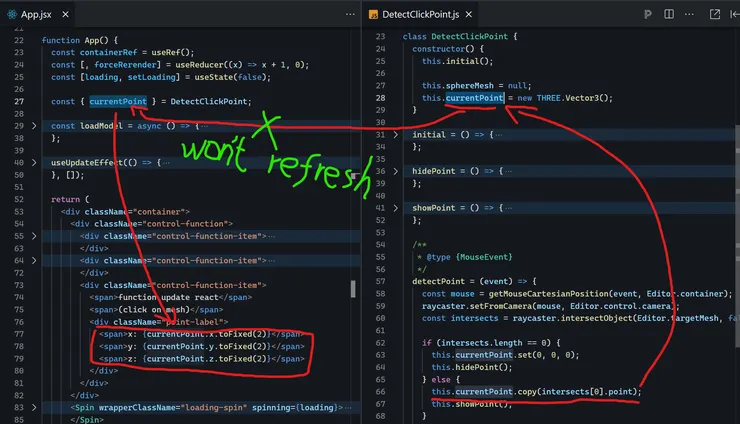Click the open-in-new-window icon in the top right
Image resolution: width=740 pixels, height=424 pixels.
(x=715, y=15)
